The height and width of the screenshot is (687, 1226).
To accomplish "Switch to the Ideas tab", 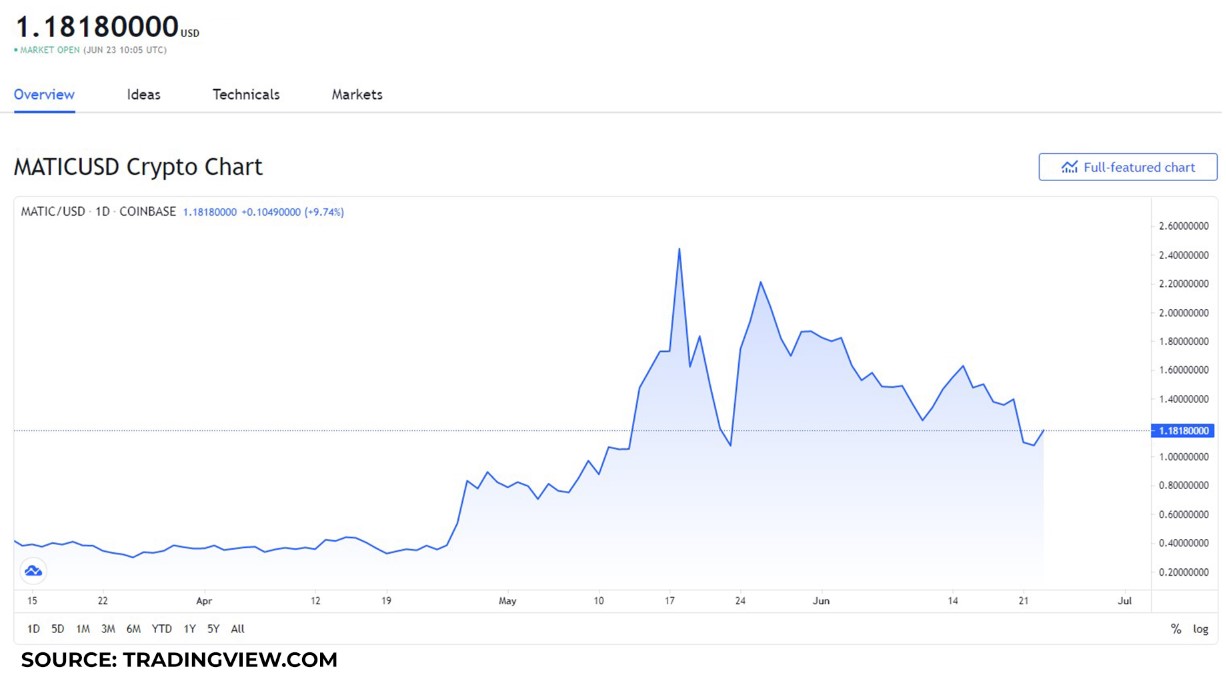I will click(x=144, y=94).
